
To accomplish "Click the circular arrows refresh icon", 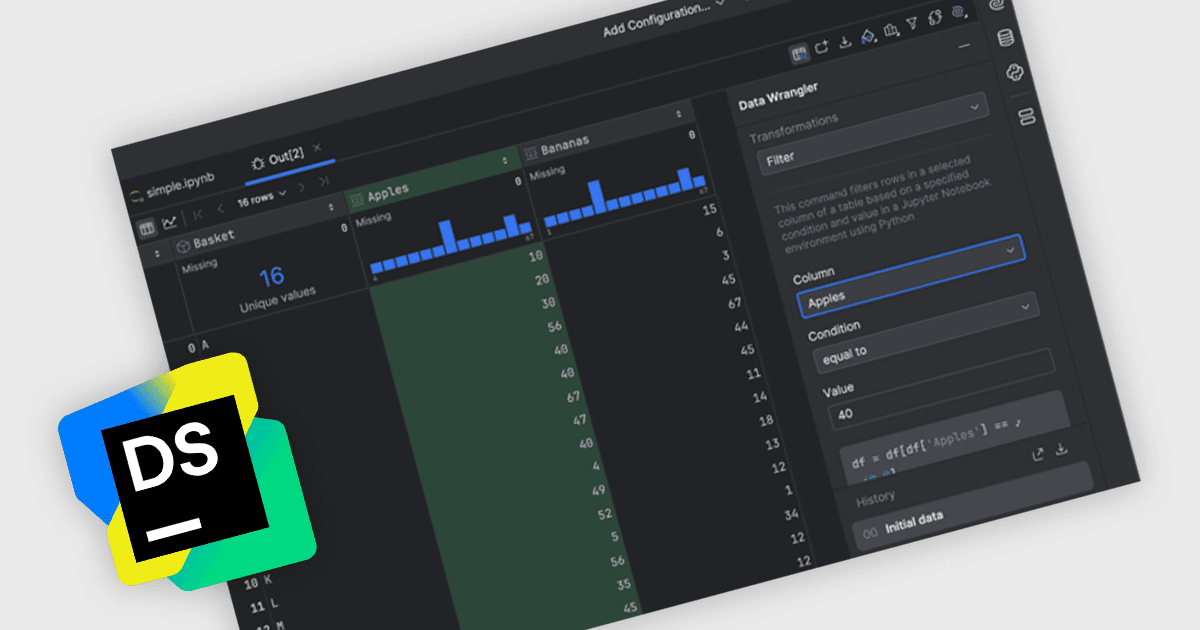I will [x=935, y=19].
